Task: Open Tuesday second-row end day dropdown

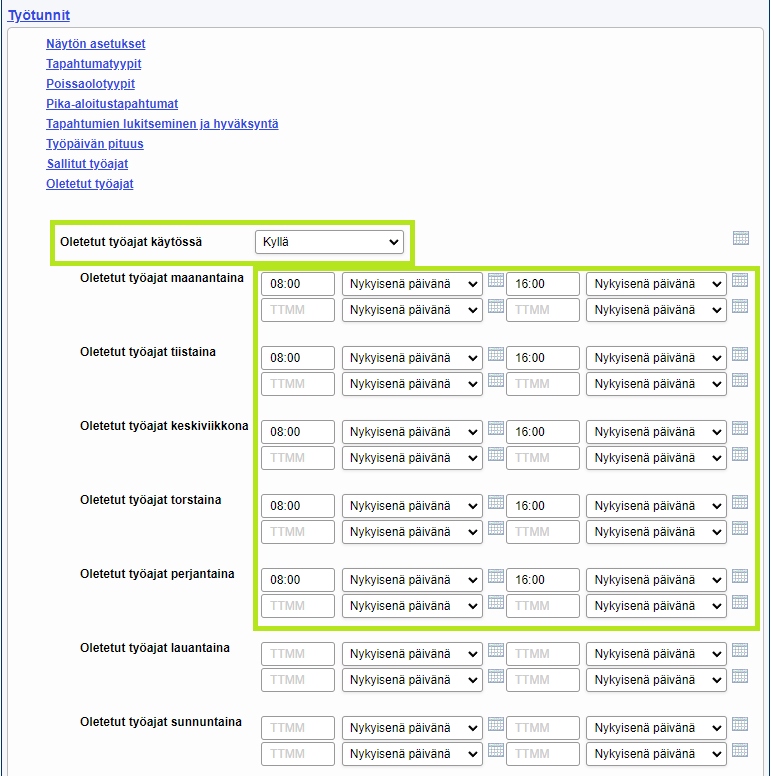Action: click(656, 384)
